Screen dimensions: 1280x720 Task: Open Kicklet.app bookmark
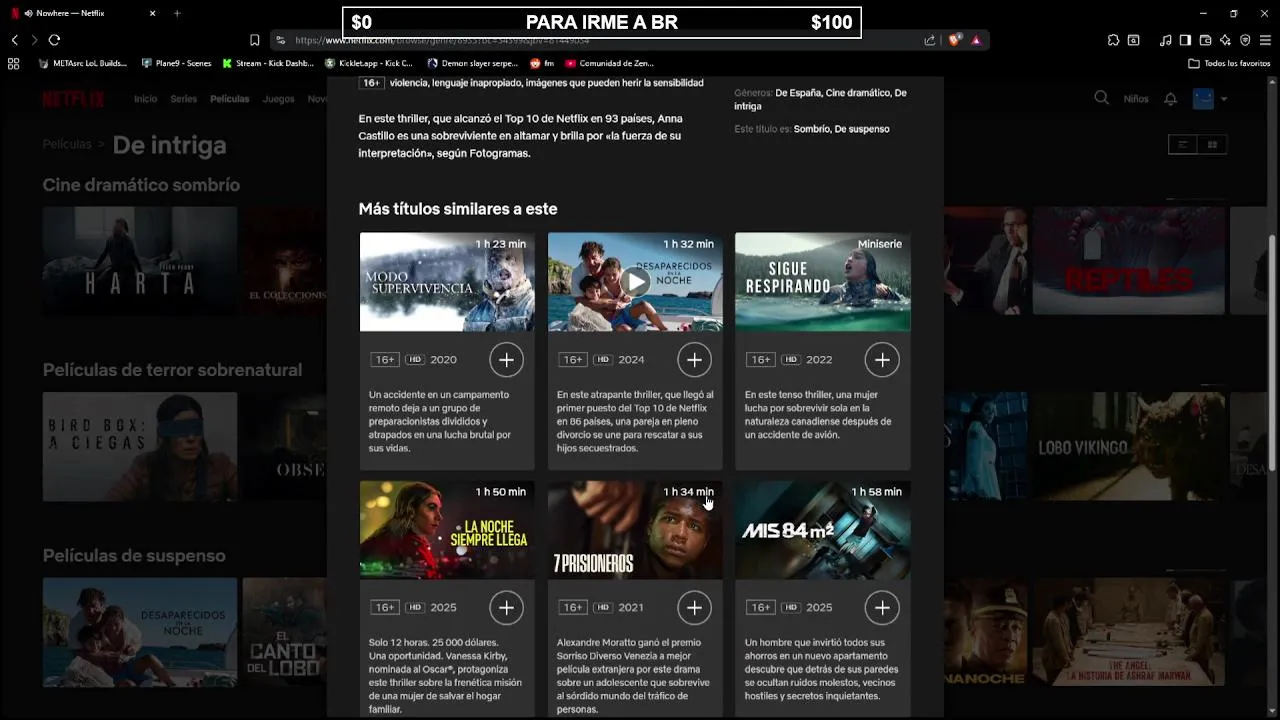tap(369, 63)
